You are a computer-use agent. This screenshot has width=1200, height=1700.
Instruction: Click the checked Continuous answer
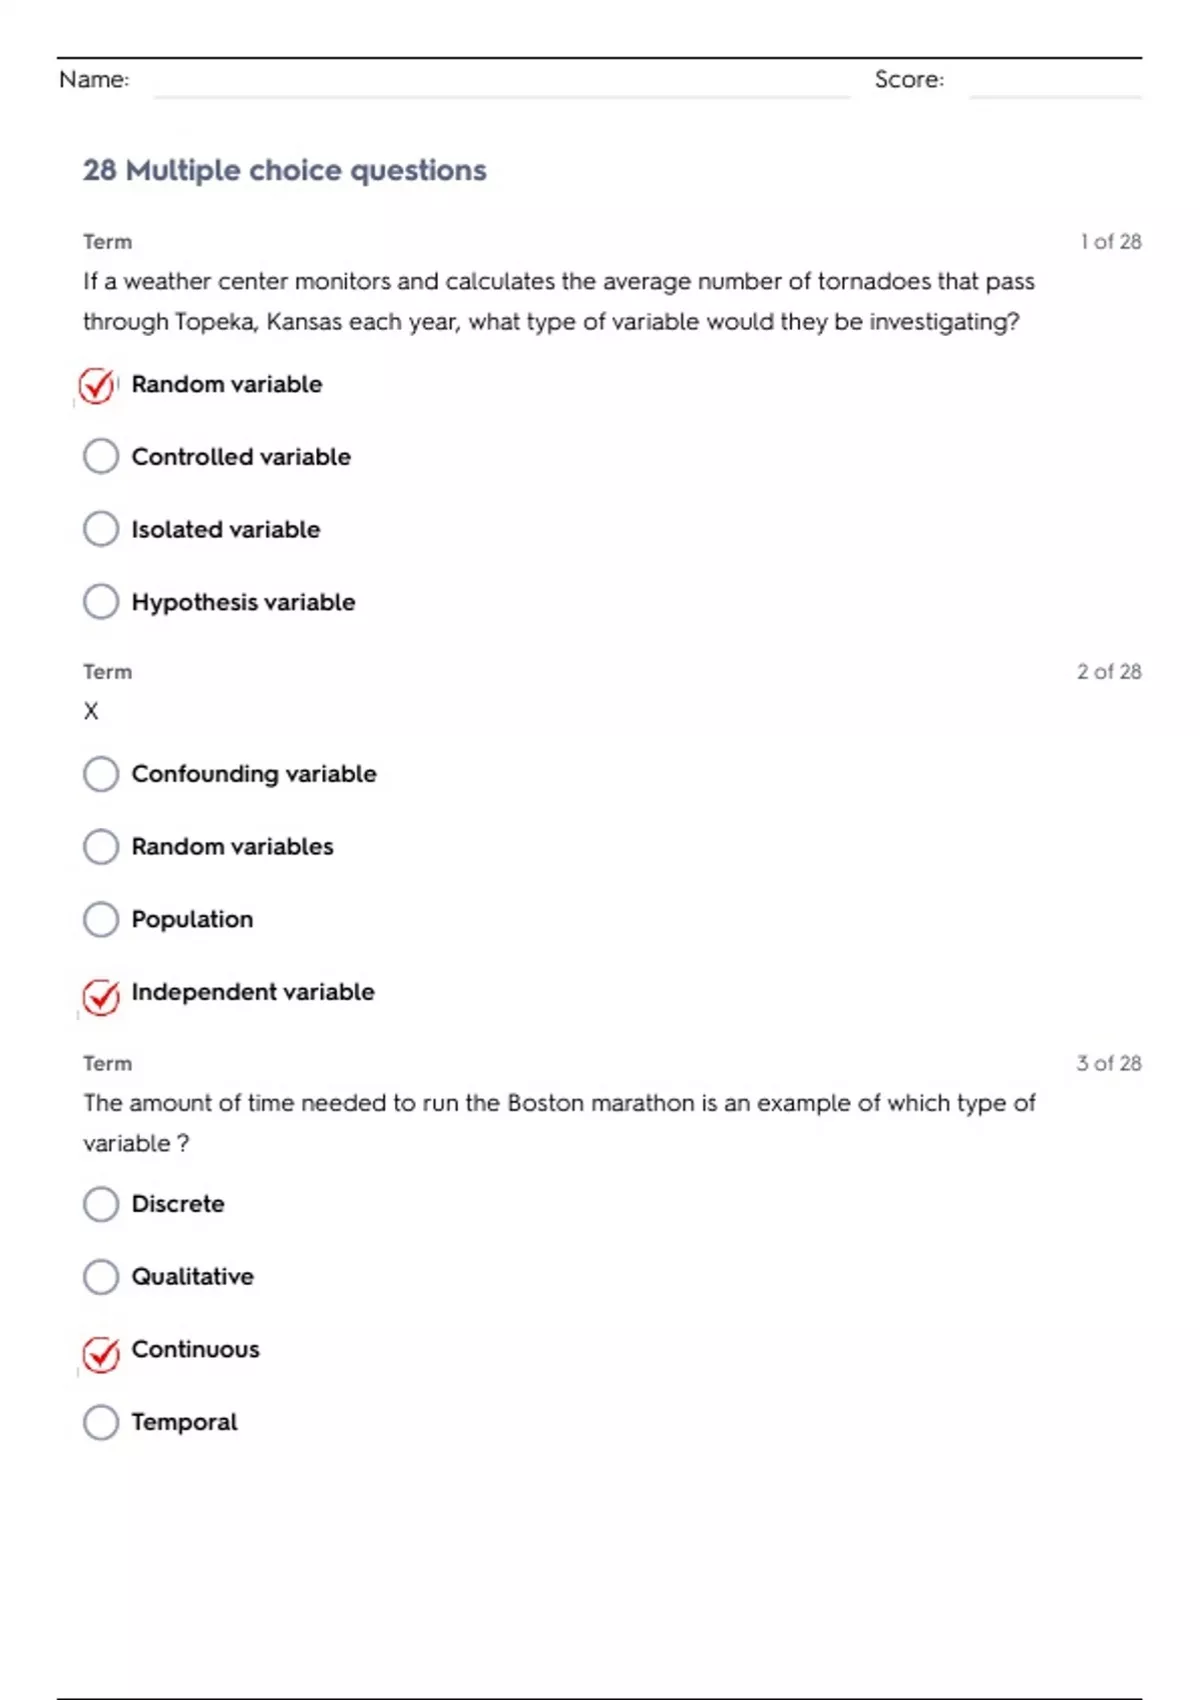101,1354
